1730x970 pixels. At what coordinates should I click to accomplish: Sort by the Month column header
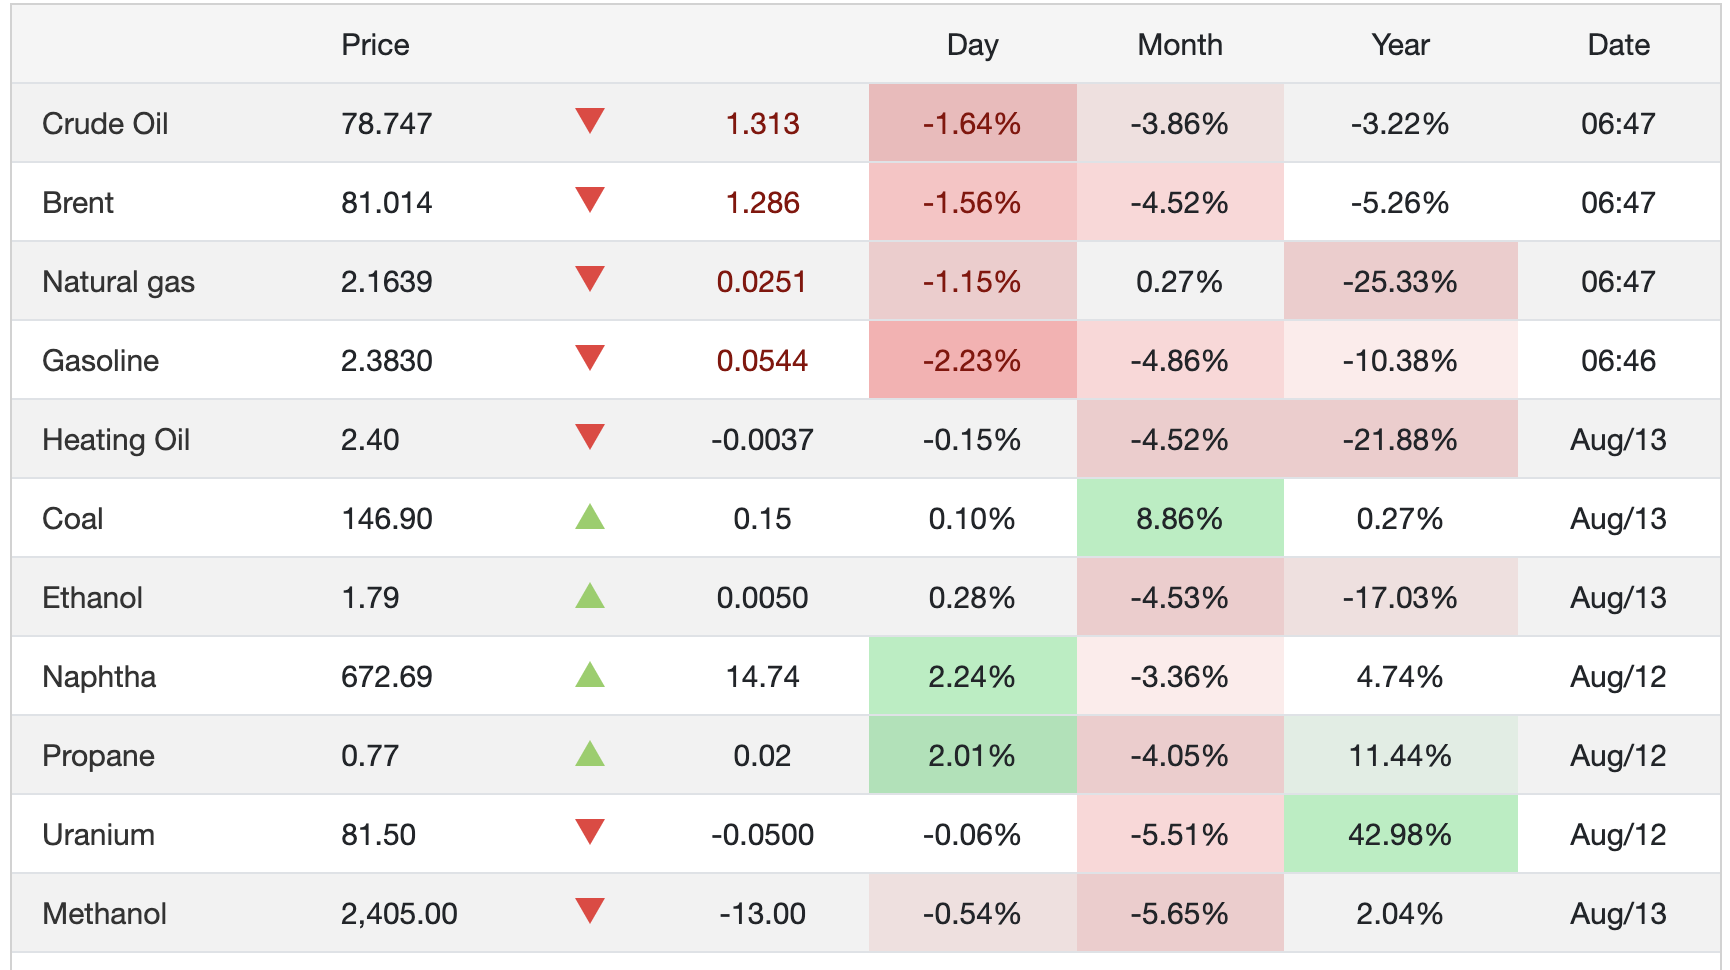1180,45
